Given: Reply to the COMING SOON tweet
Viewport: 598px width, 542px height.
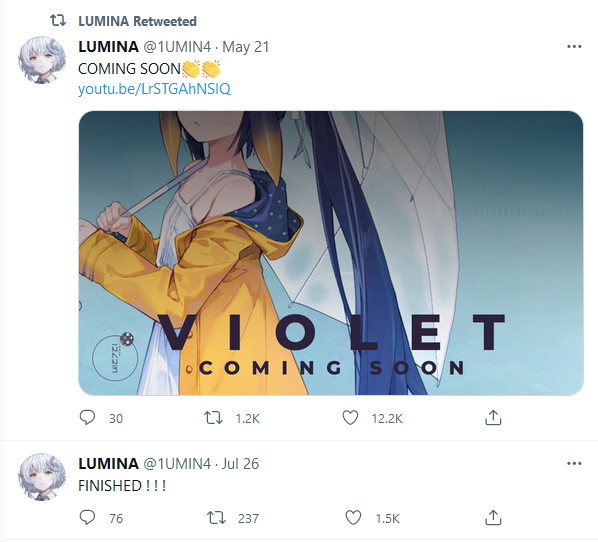Looking at the screenshot, I should pos(87,418).
